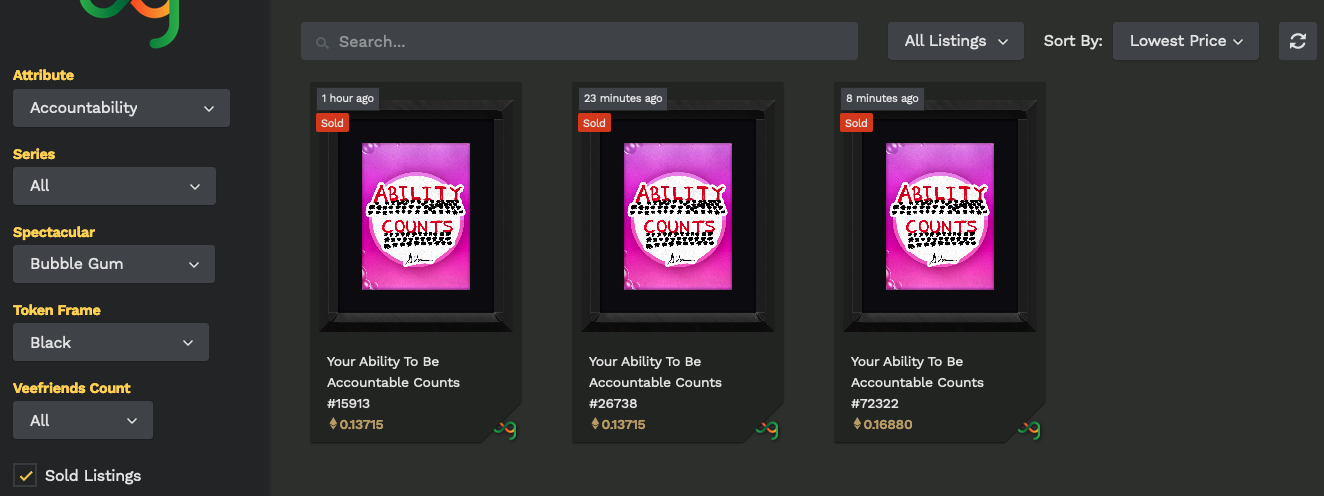The height and width of the screenshot is (496, 1324).
Task: Click the '23 minutes ago' timestamp label
Action: pos(623,98)
